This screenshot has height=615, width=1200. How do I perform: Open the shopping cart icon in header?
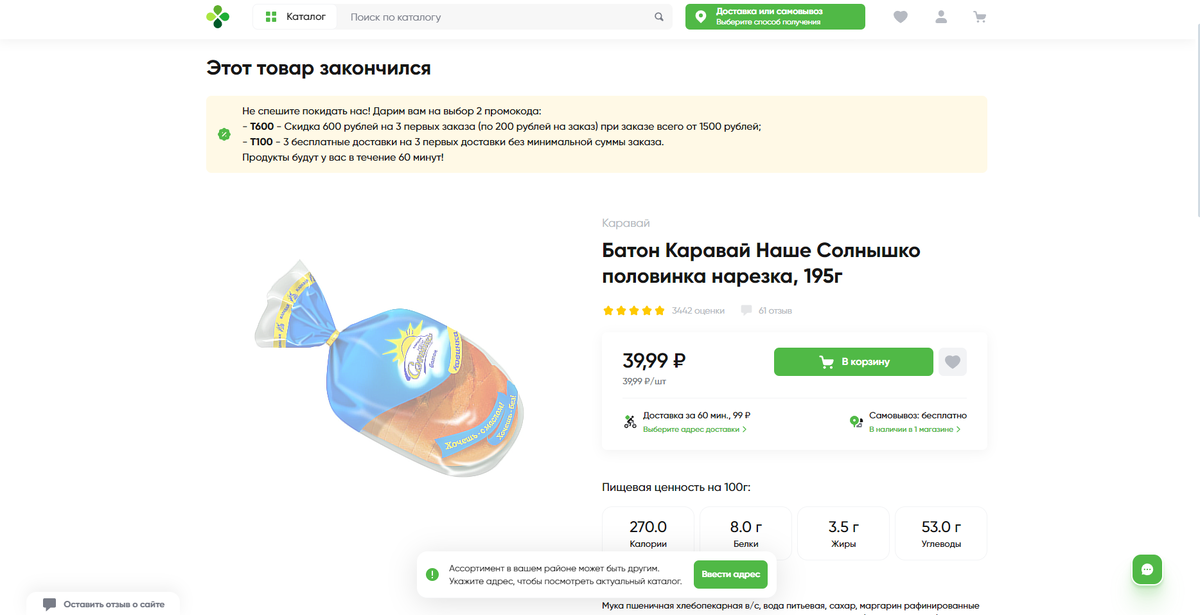coord(979,16)
